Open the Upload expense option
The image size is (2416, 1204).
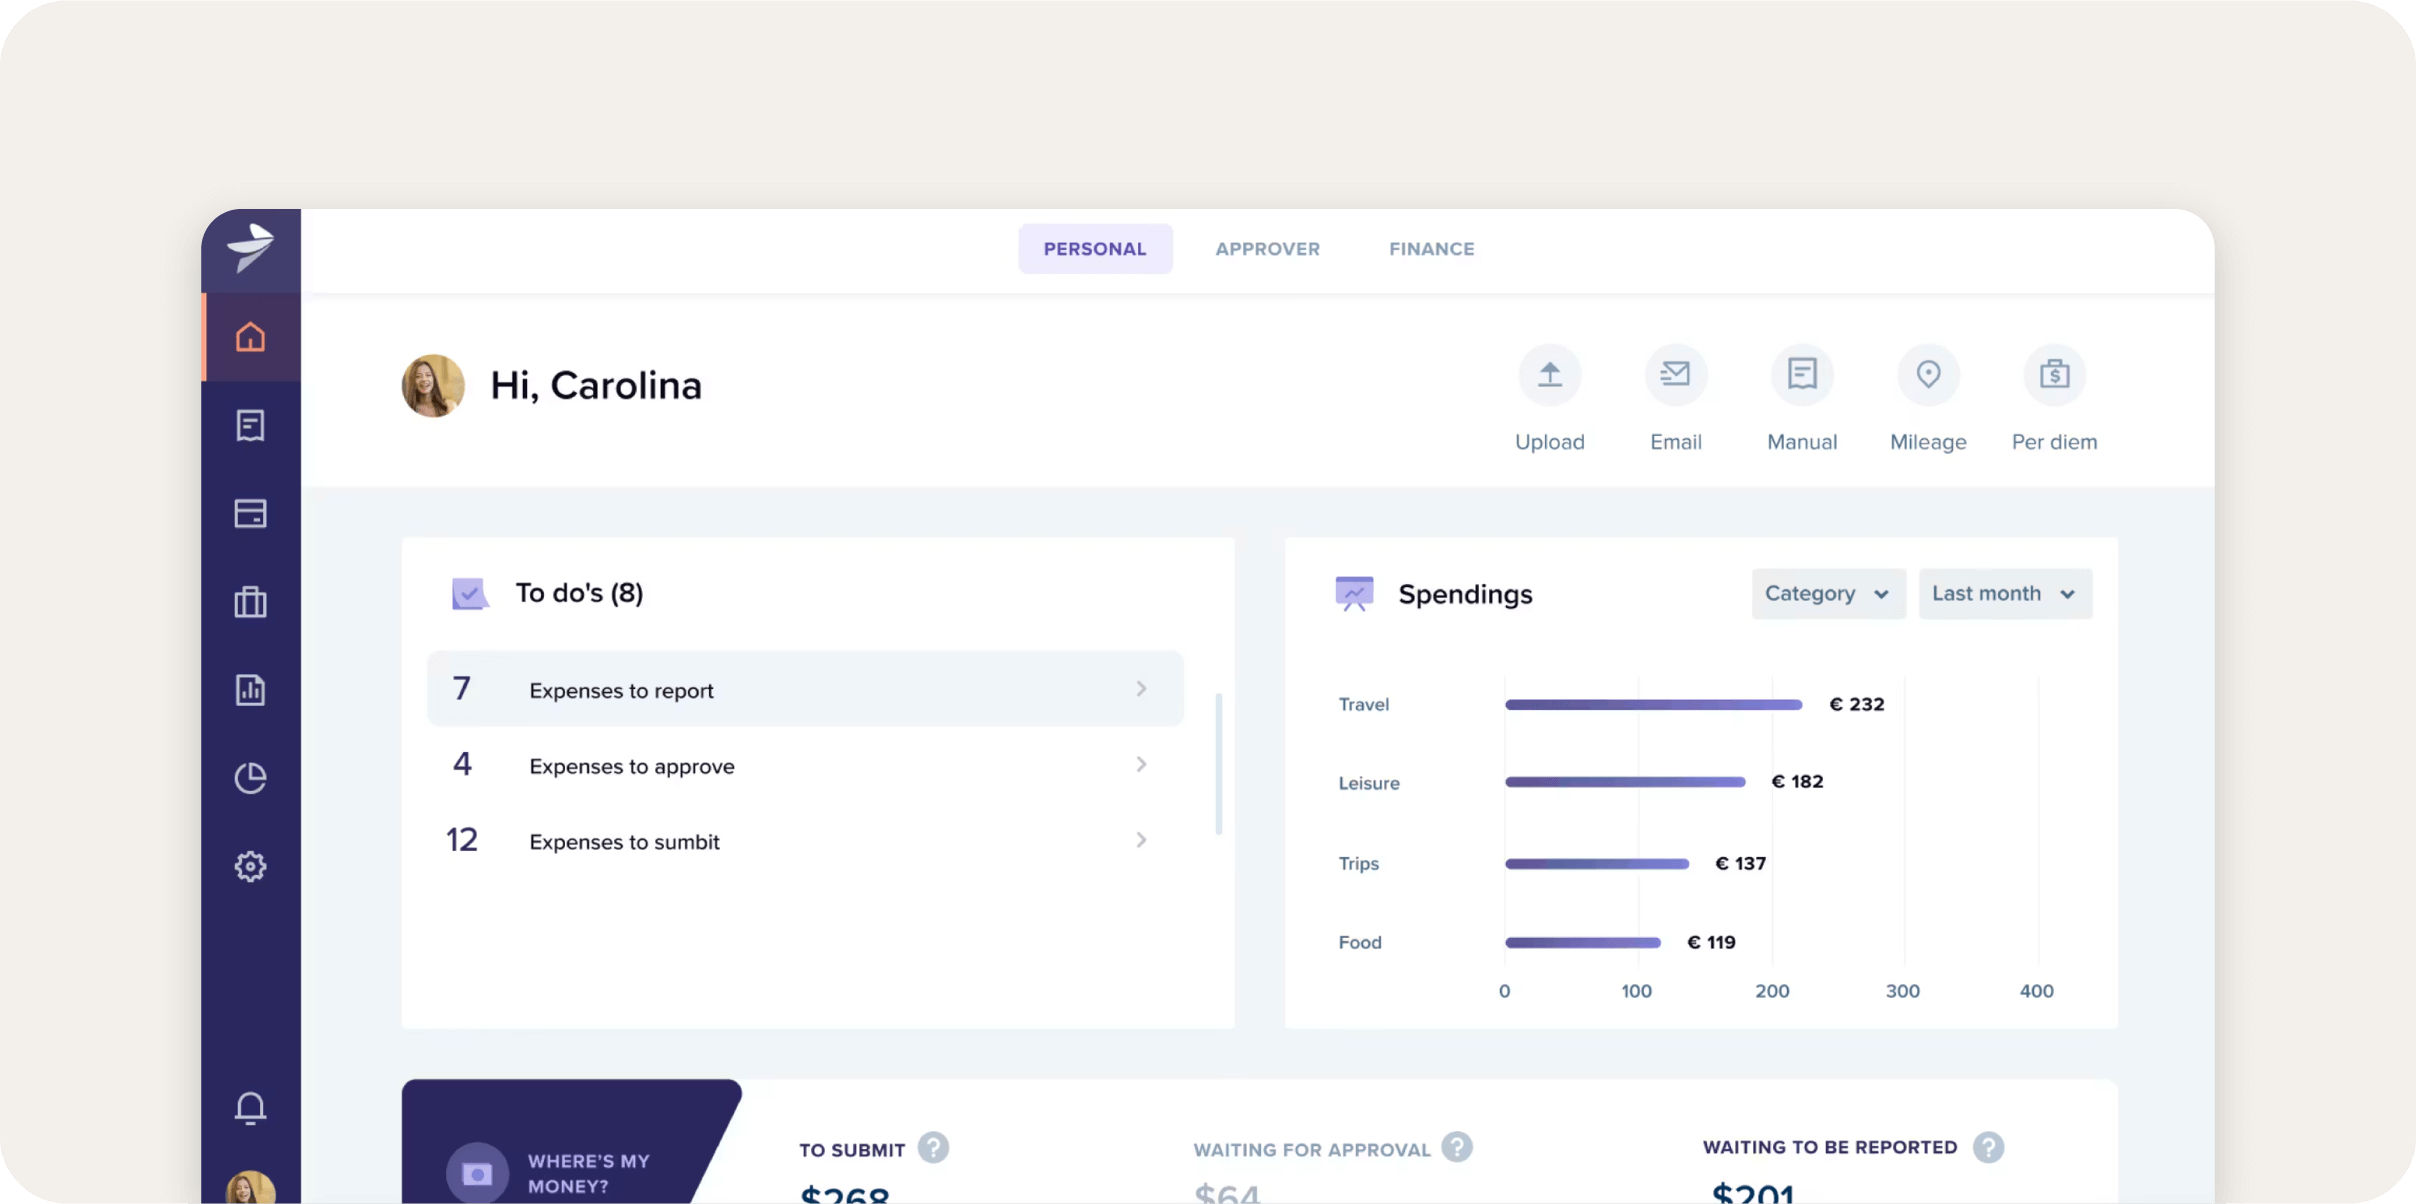1548,374
